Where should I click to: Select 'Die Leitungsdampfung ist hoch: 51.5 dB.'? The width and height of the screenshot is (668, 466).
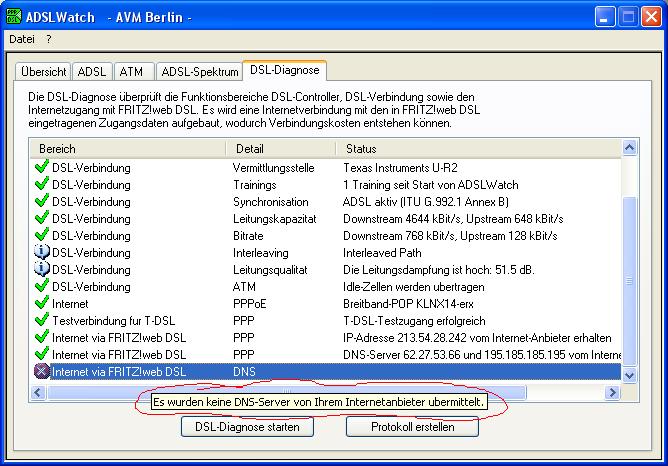[439, 270]
